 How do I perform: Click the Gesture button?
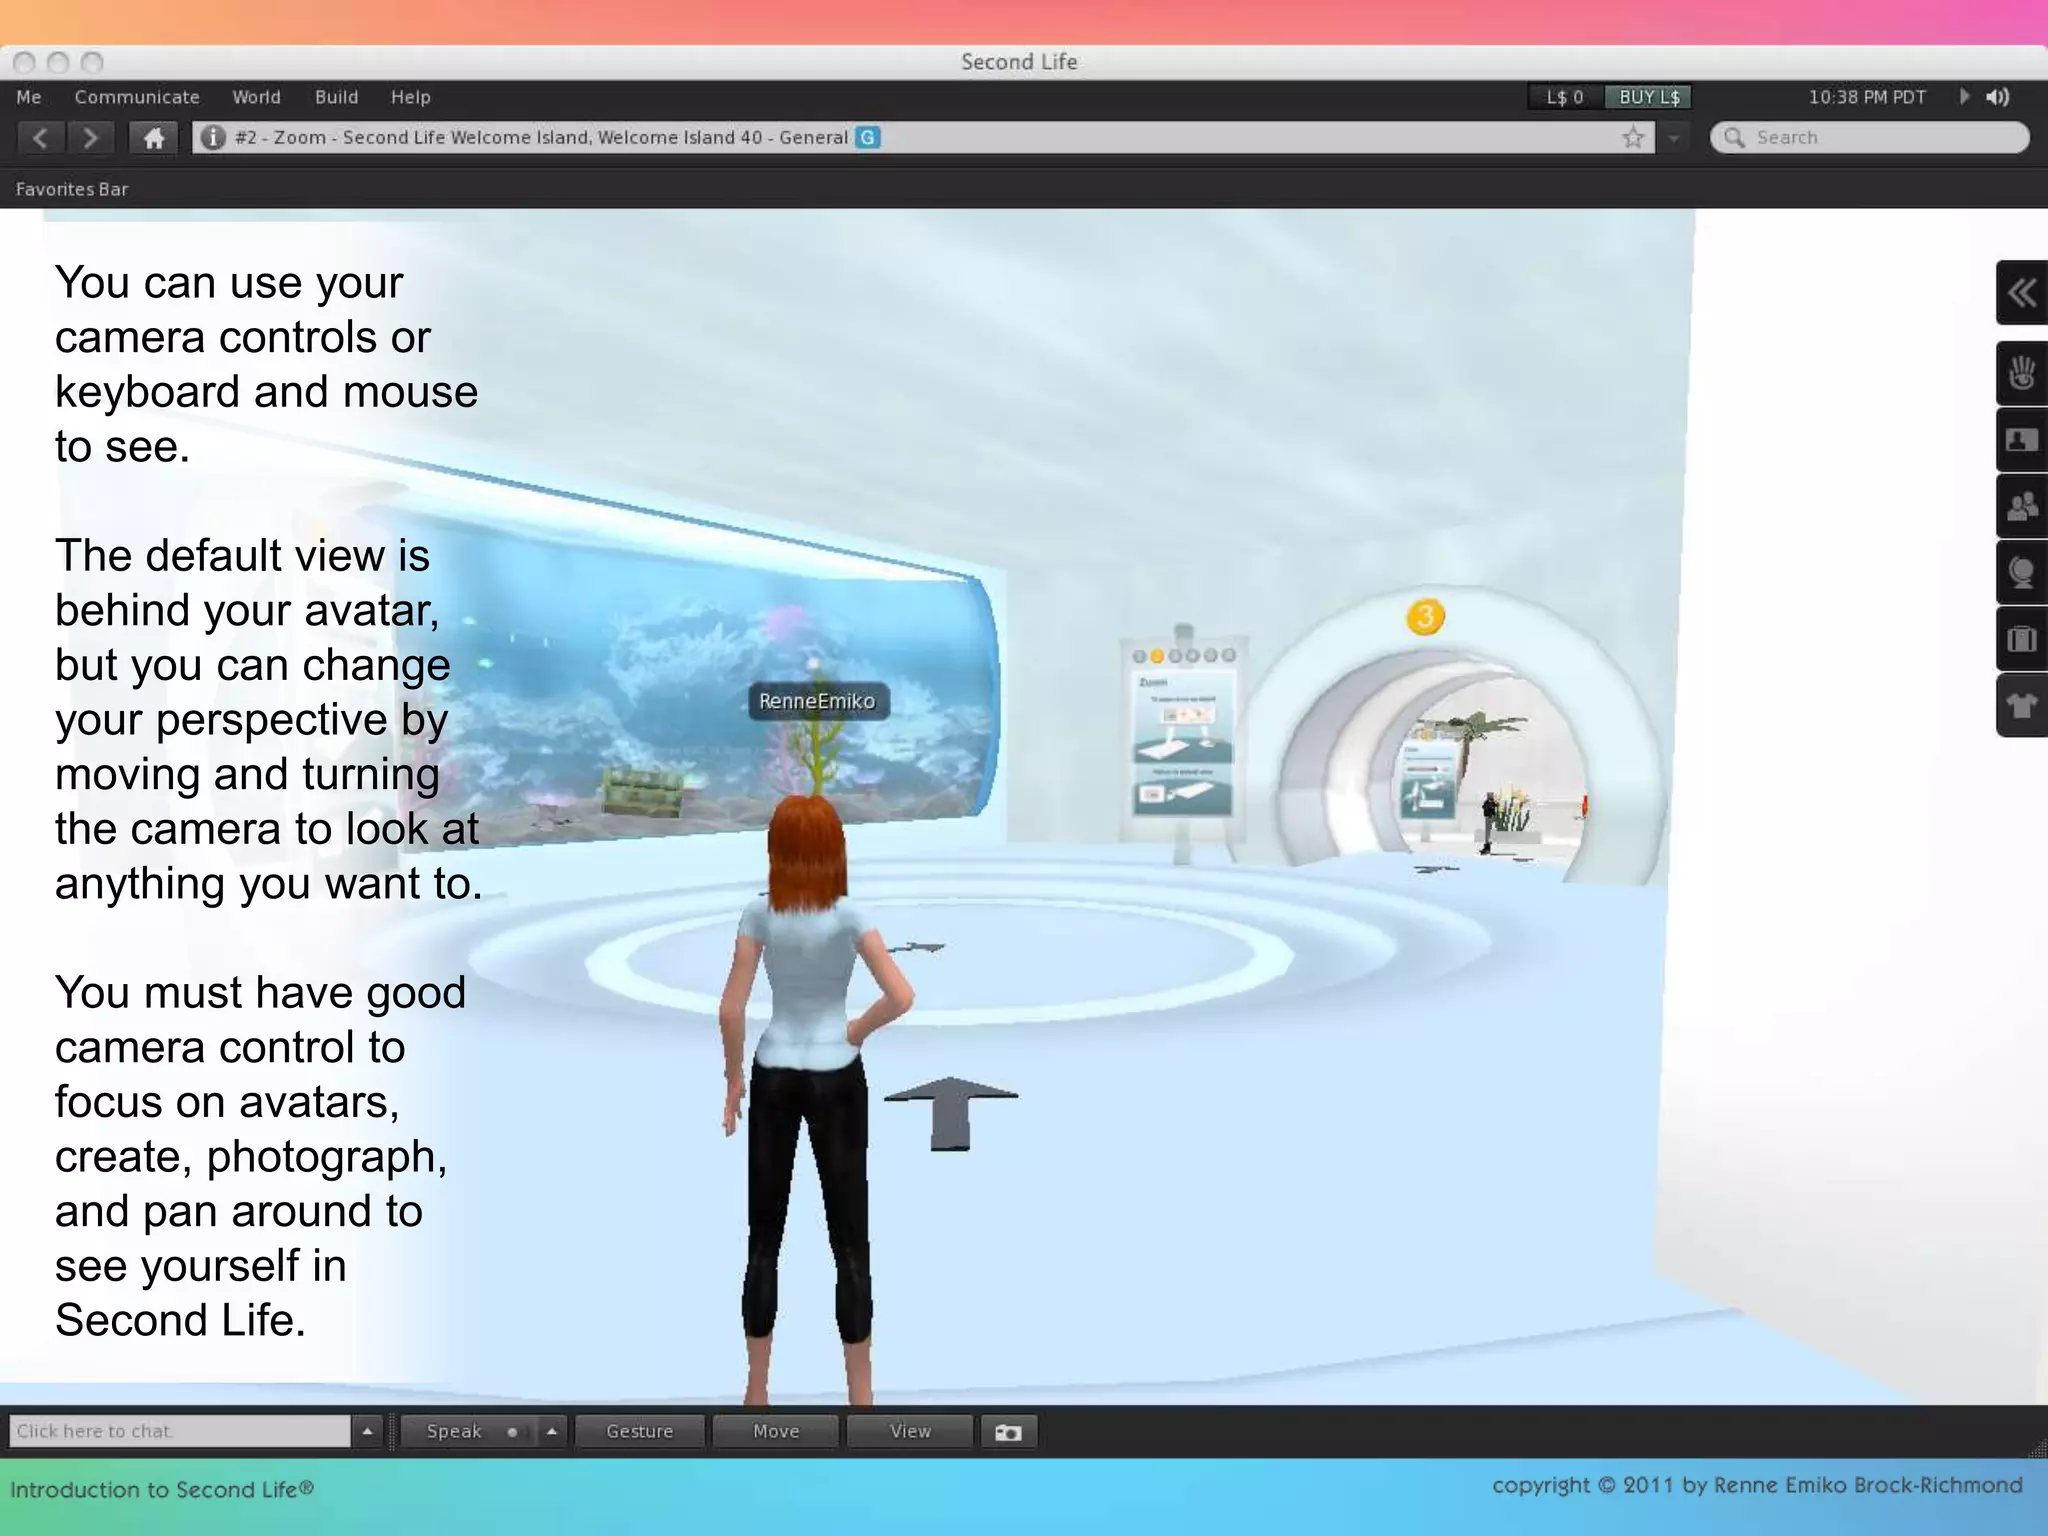(640, 1431)
